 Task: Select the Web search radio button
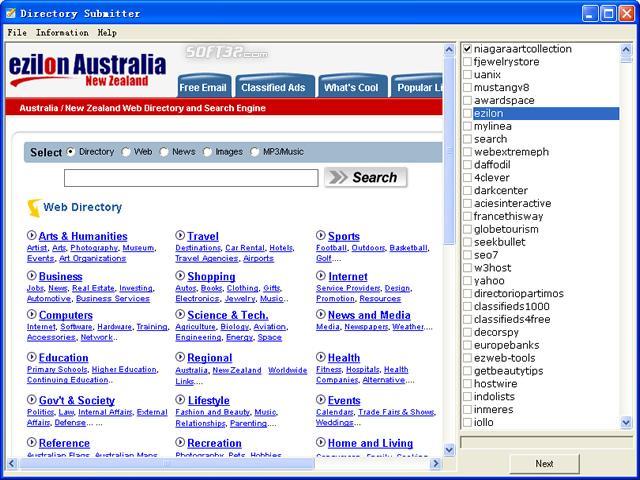tap(126, 152)
